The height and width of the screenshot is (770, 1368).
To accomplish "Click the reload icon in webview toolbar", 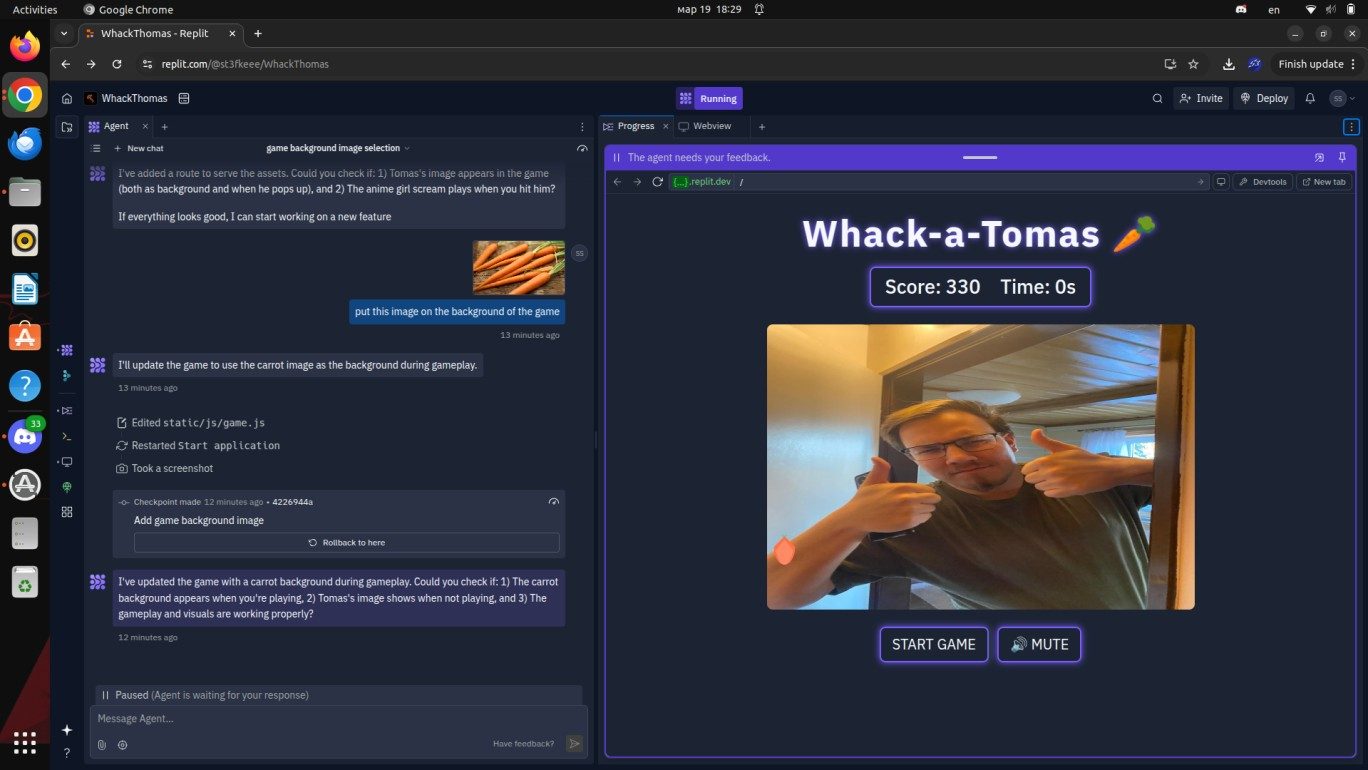I will coord(657,182).
